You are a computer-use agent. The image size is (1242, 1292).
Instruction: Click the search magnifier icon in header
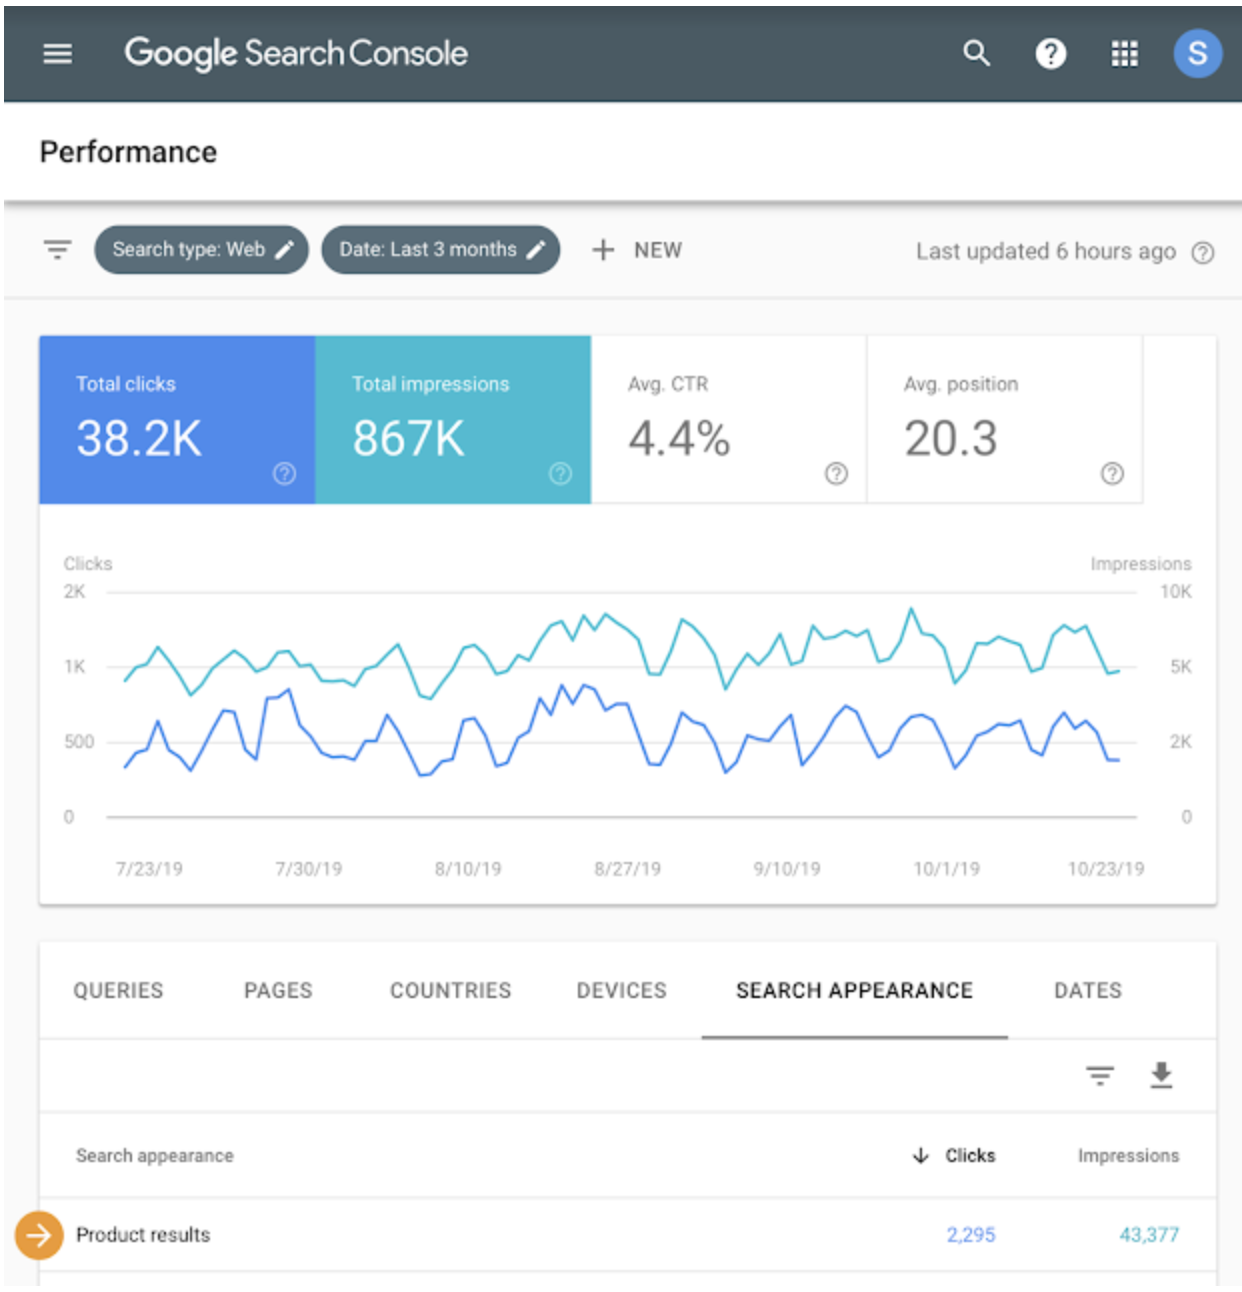click(976, 53)
